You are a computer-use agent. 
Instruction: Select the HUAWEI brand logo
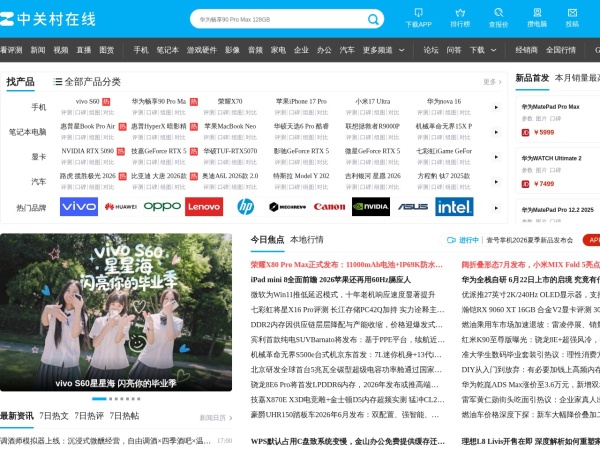[x=121, y=207]
